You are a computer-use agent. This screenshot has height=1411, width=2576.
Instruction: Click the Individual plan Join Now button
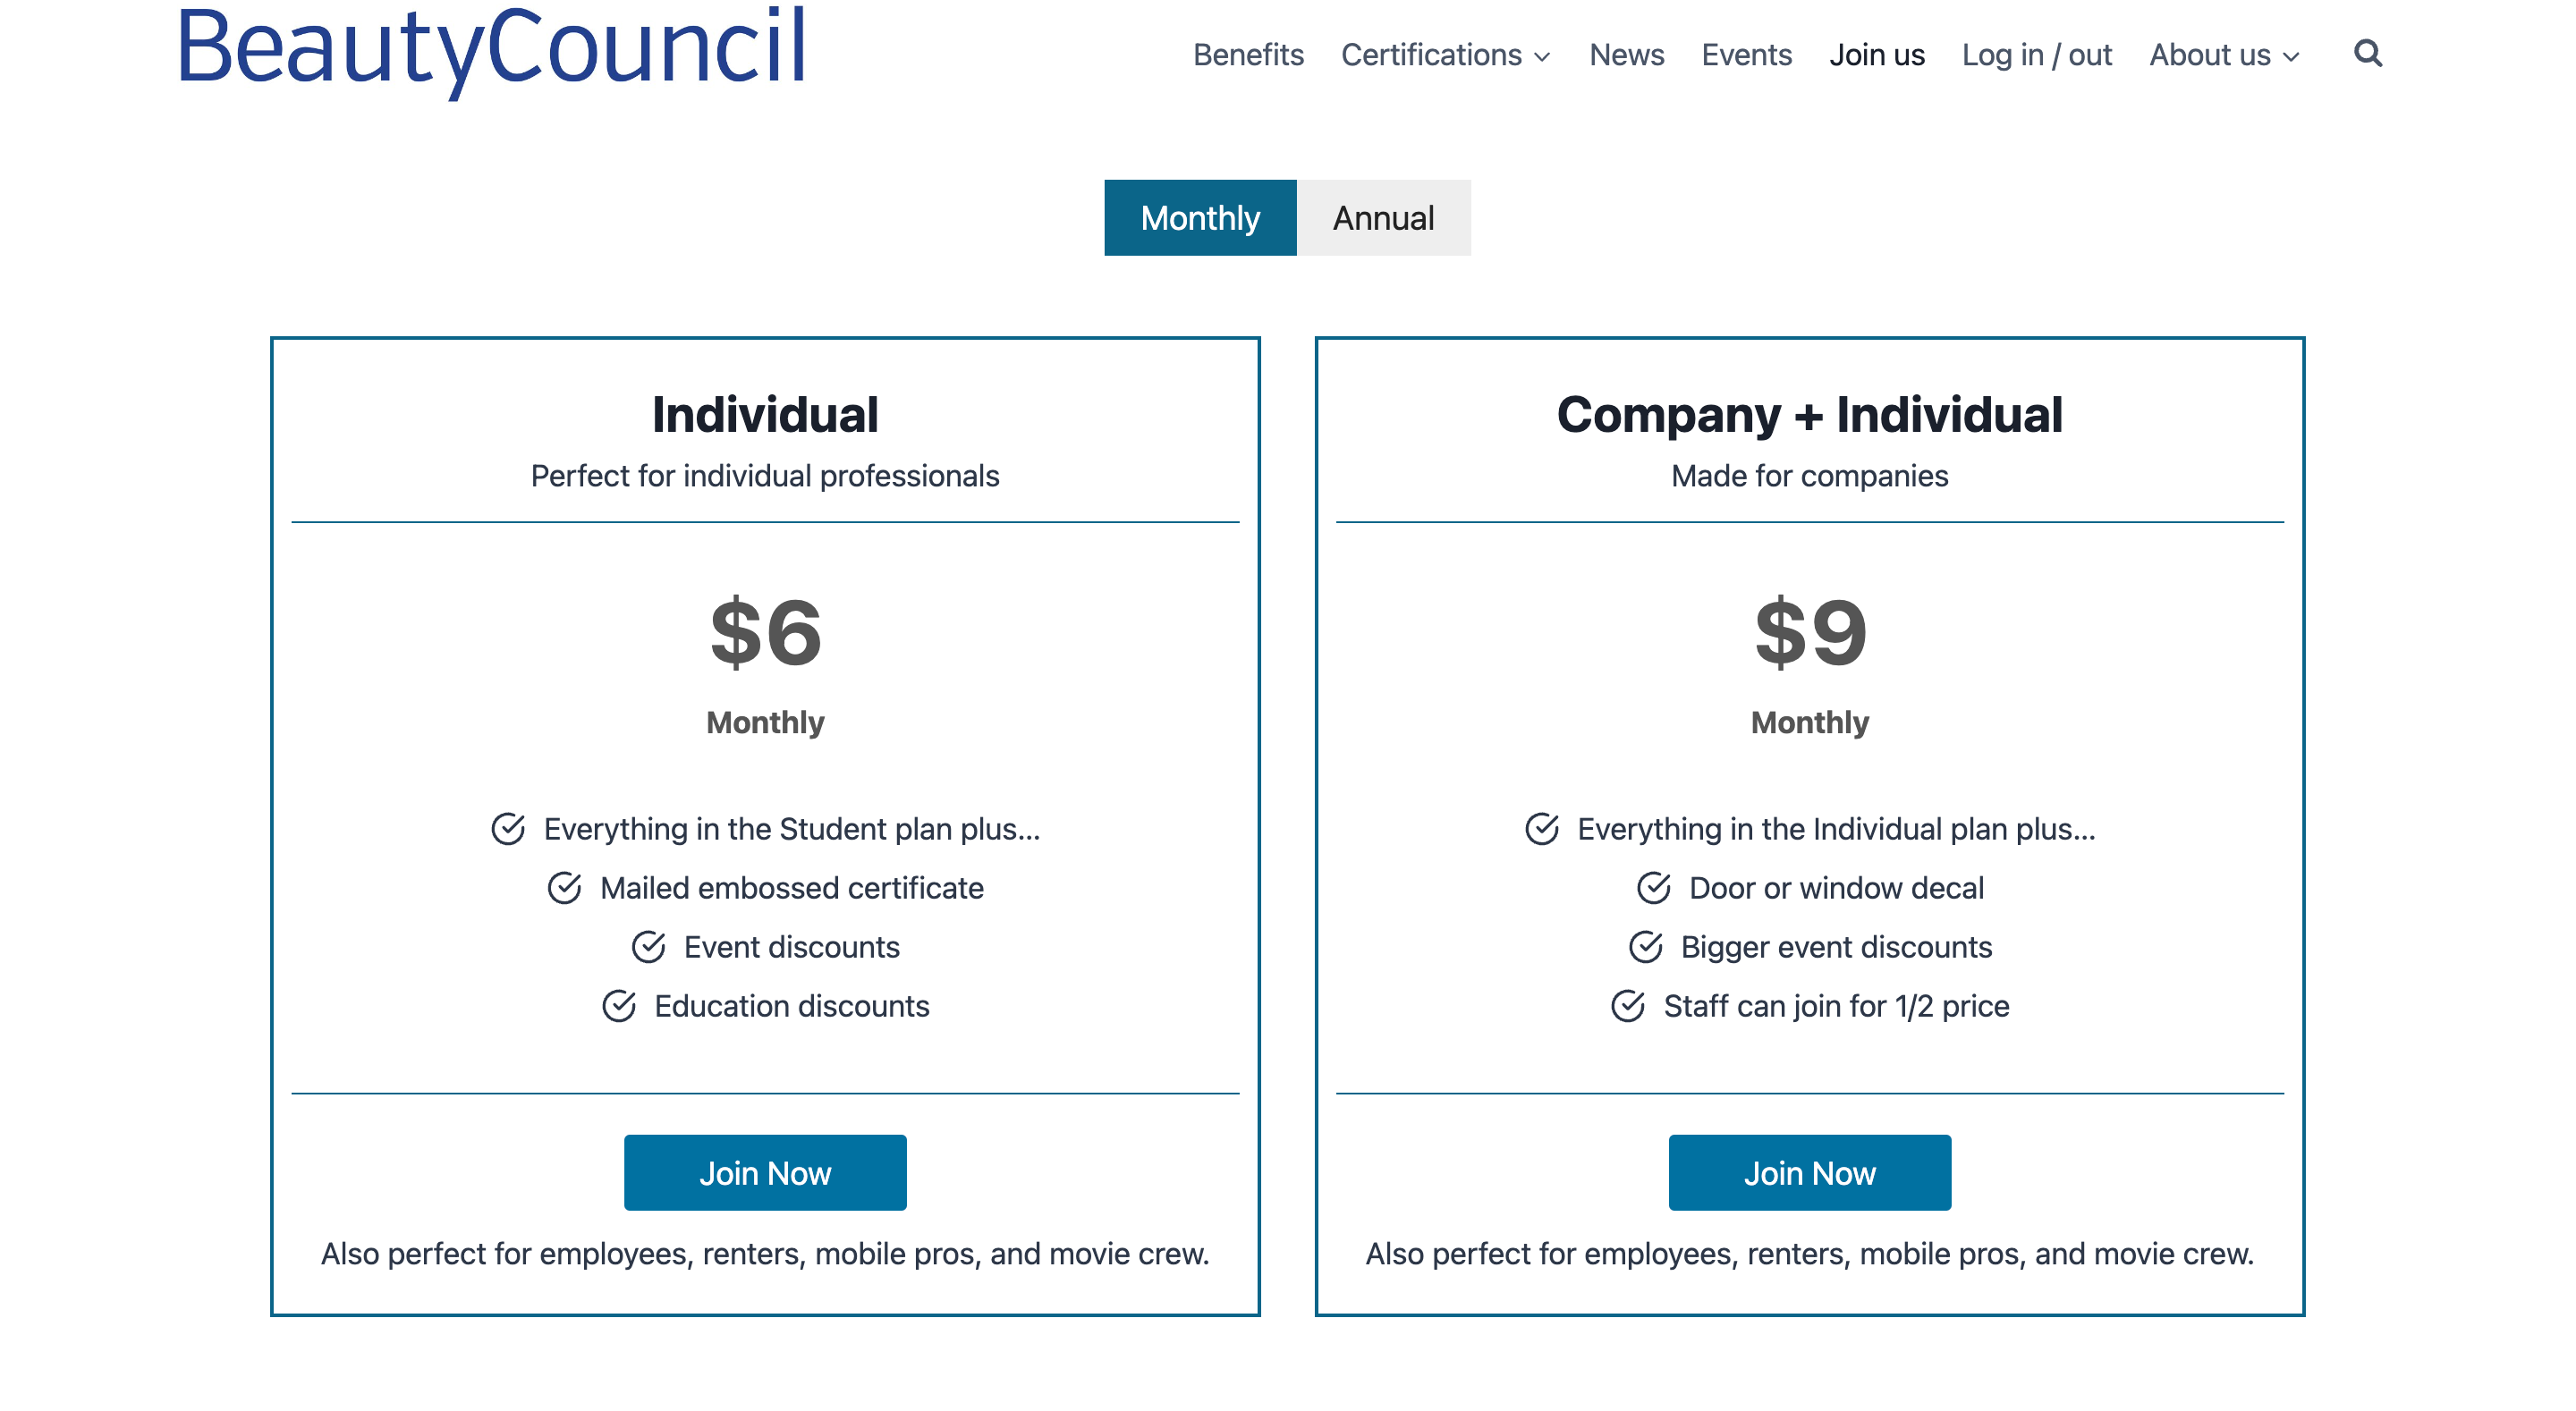point(765,1171)
